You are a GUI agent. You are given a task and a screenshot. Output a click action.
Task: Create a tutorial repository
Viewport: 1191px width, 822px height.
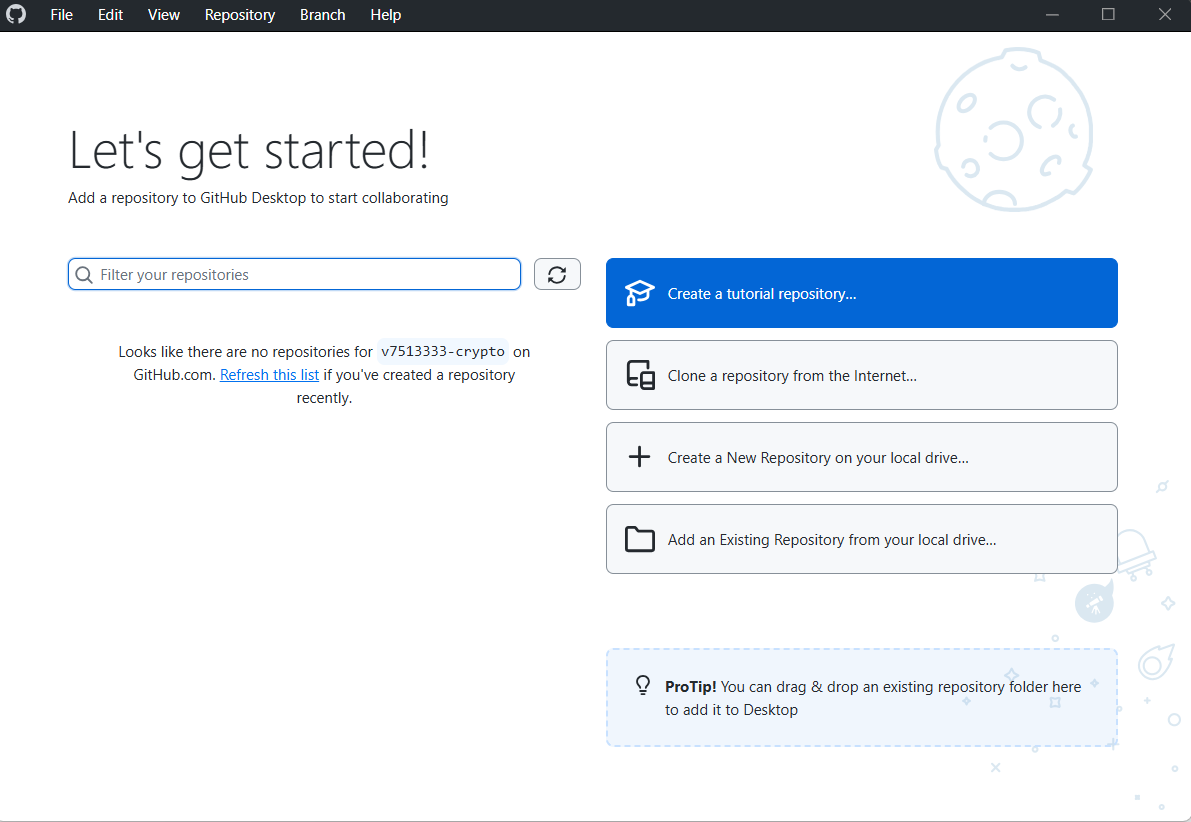pos(861,293)
